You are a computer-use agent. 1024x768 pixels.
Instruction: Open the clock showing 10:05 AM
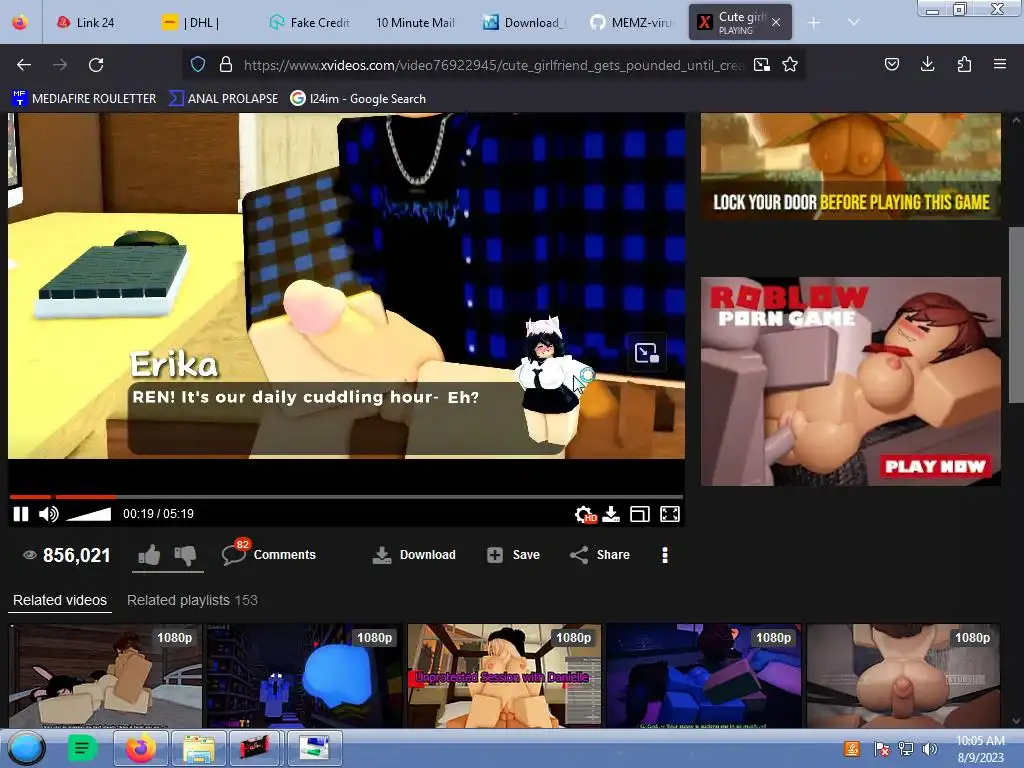[980, 749]
